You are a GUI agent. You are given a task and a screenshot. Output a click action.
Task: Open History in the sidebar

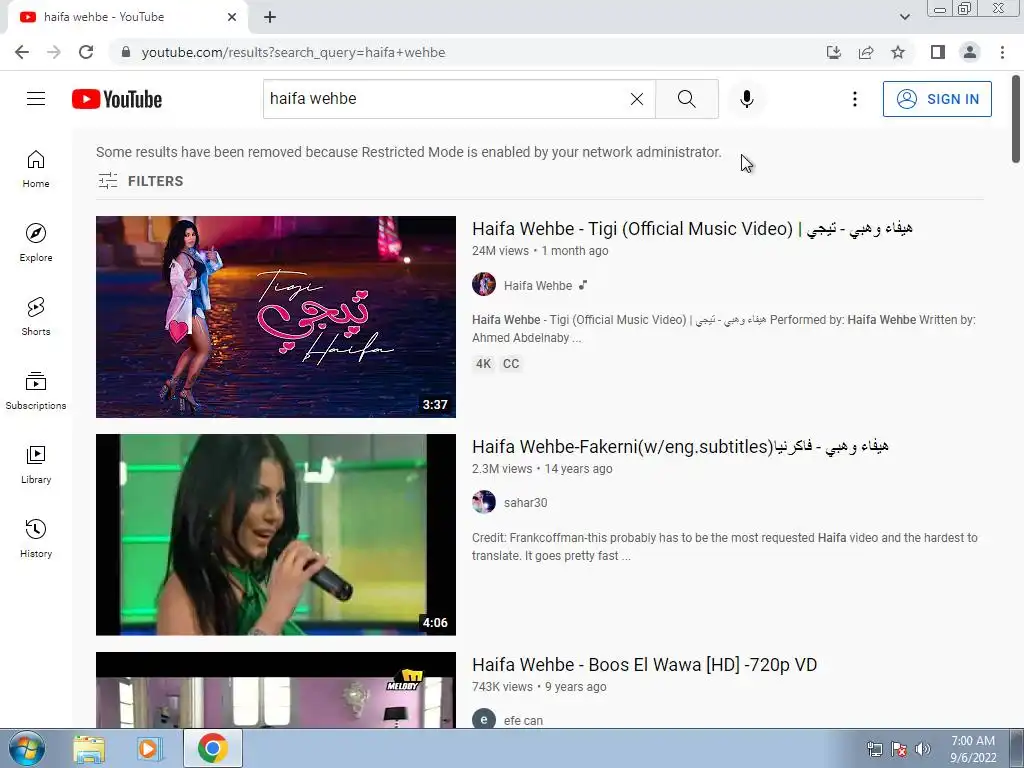point(36,538)
